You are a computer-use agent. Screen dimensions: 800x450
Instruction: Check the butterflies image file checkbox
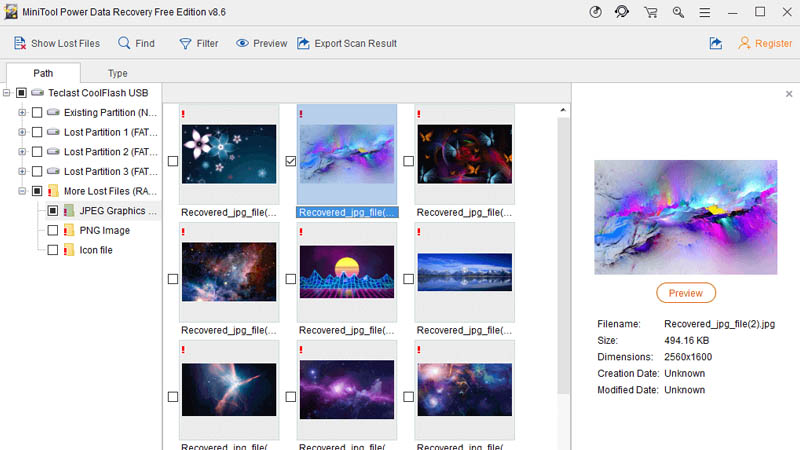[409, 161]
